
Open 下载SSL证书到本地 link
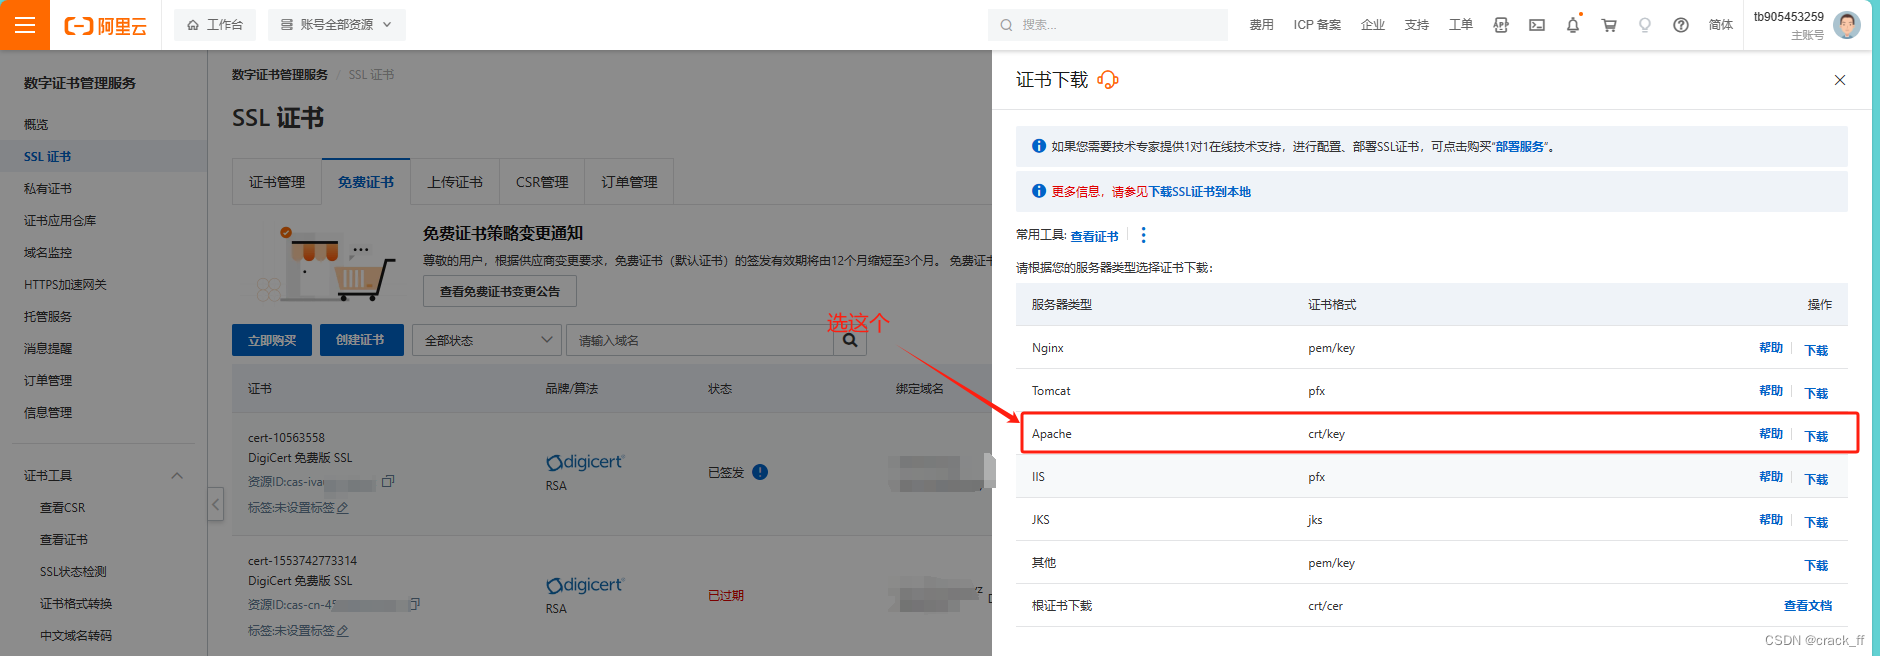point(1200,192)
